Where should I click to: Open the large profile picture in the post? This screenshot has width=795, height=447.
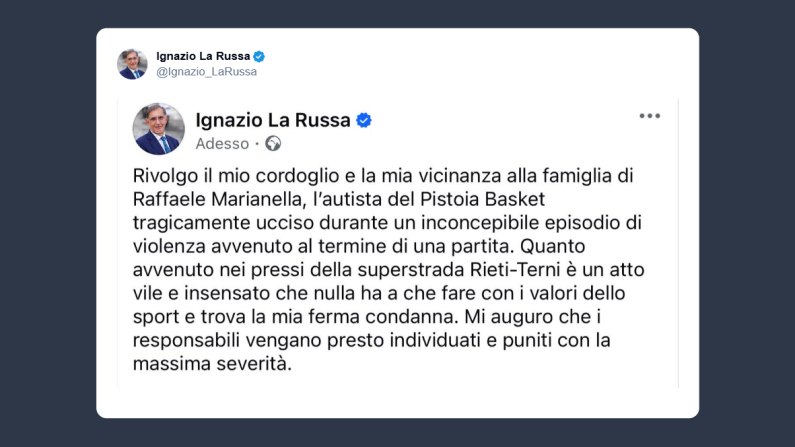[x=158, y=129]
